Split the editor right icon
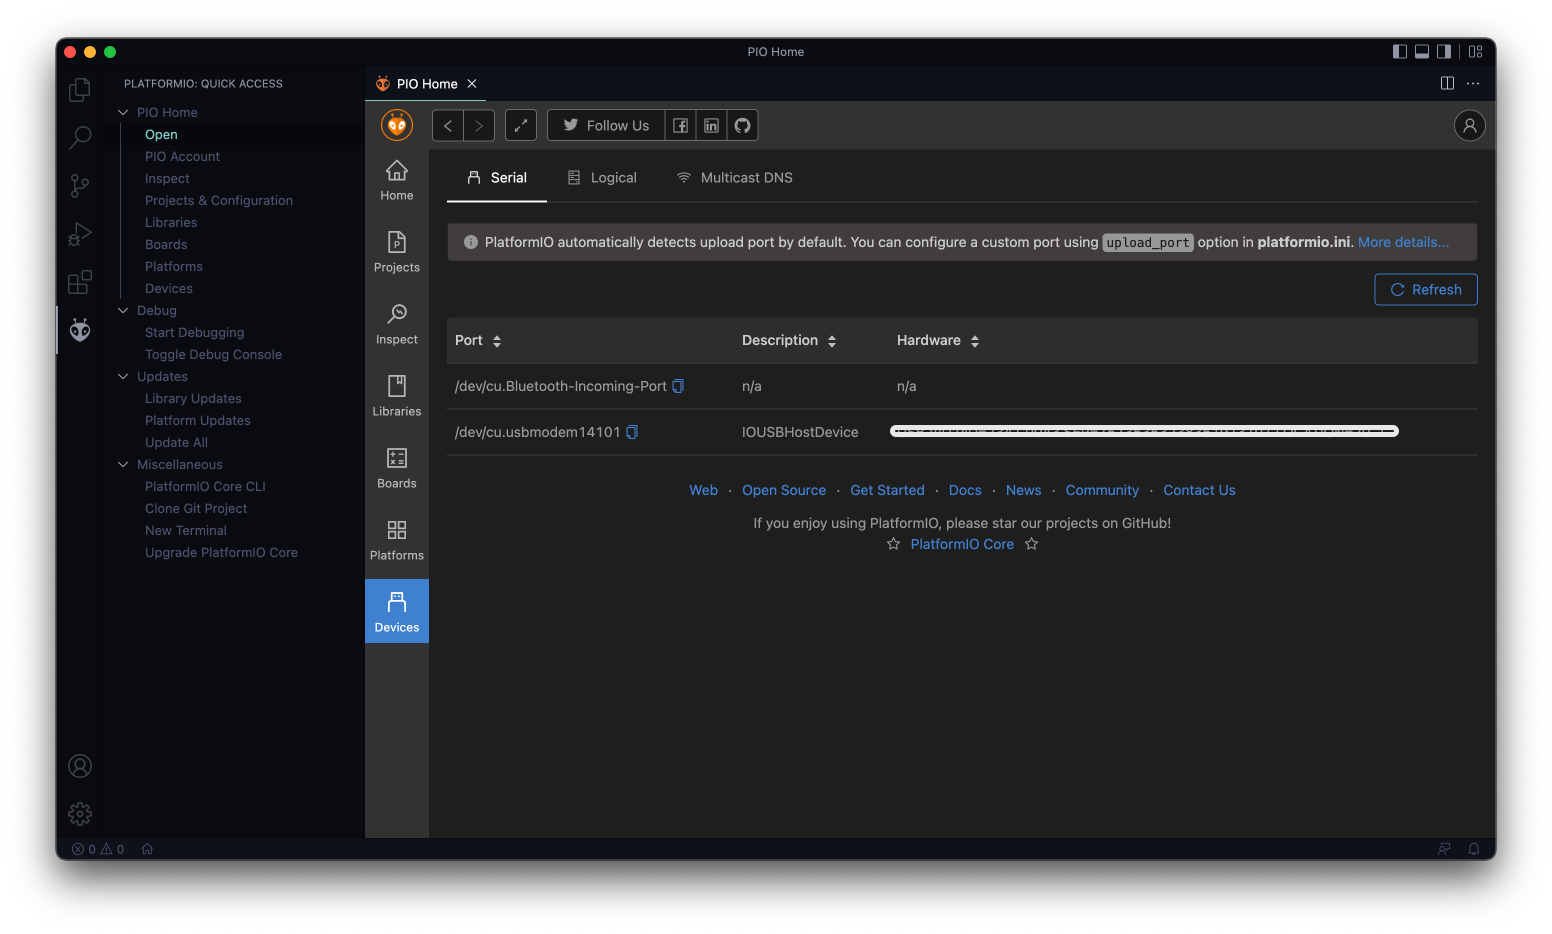The width and height of the screenshot is (1552, 934). pos(1447,83)
